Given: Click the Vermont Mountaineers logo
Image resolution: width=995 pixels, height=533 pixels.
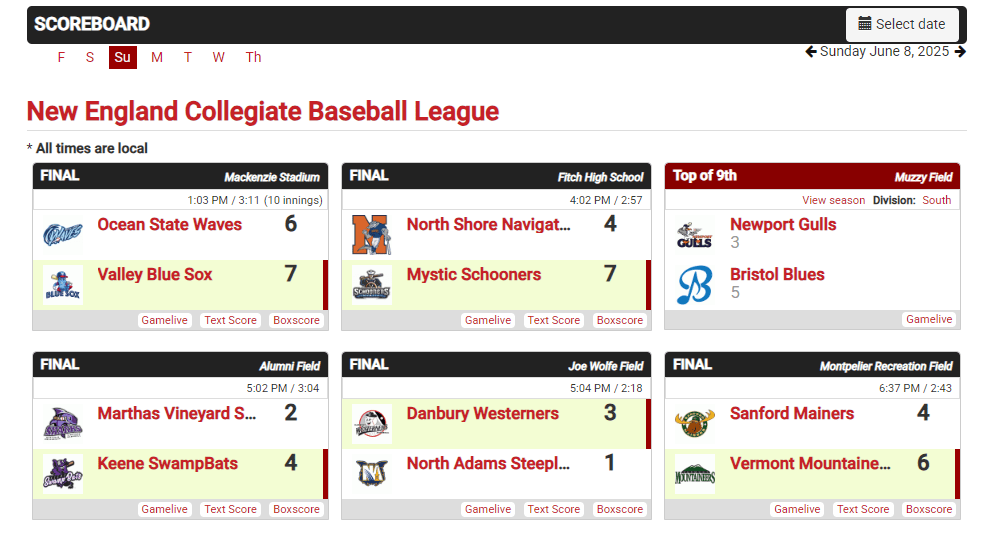Looking at the screenshot, I should (x=695, y=473).
